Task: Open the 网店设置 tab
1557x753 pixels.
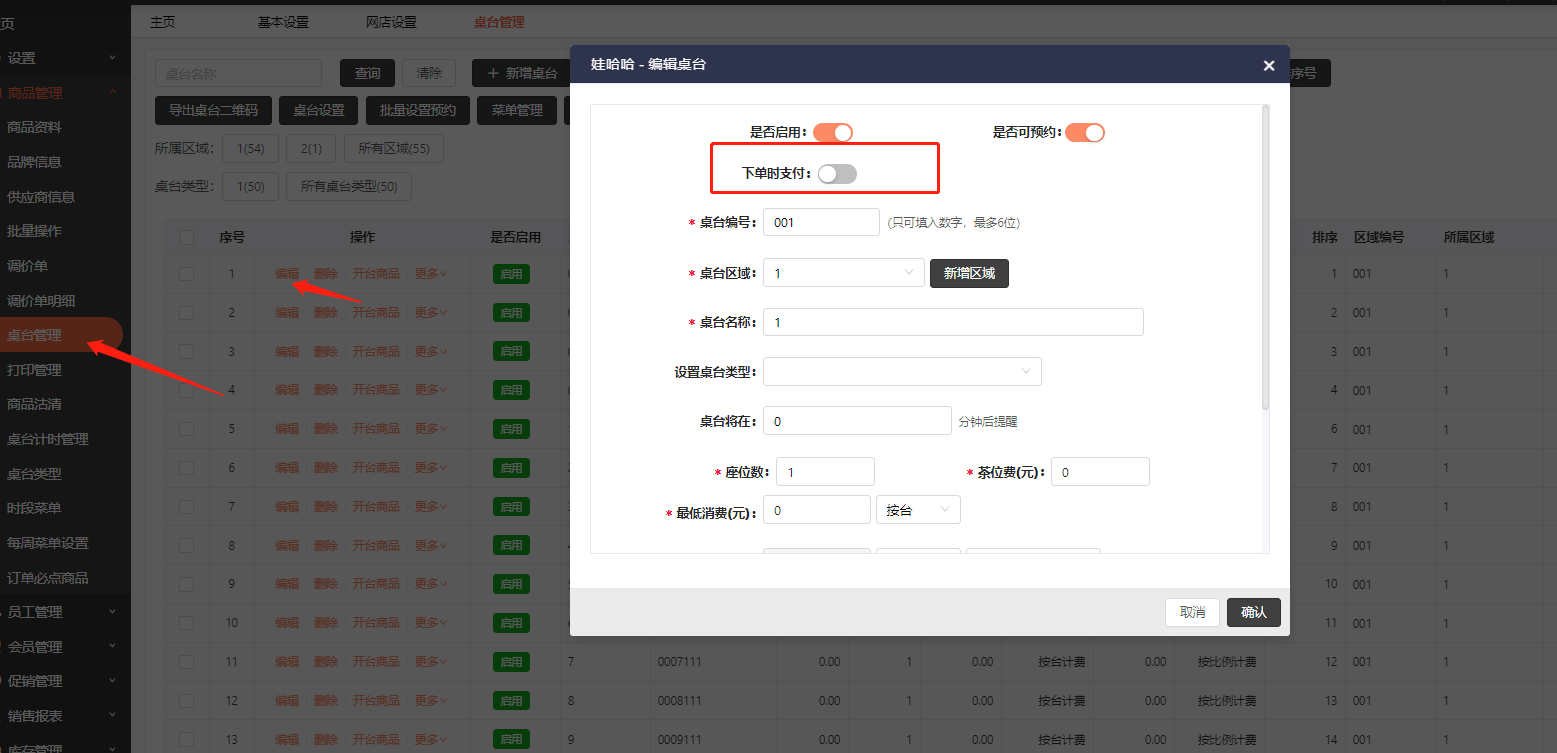Action: coord(391,22)
